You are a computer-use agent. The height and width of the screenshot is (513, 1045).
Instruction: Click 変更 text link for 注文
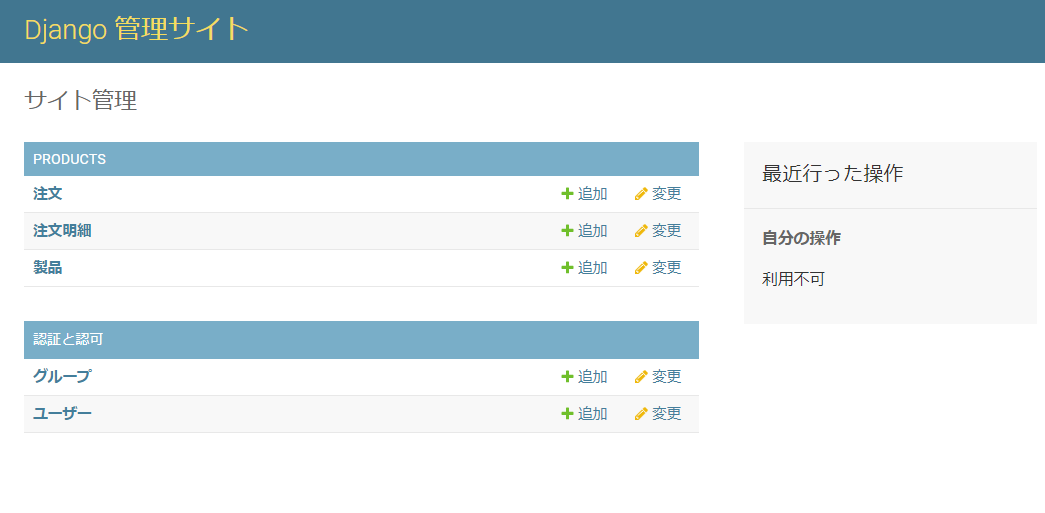(x=666, y=194)
